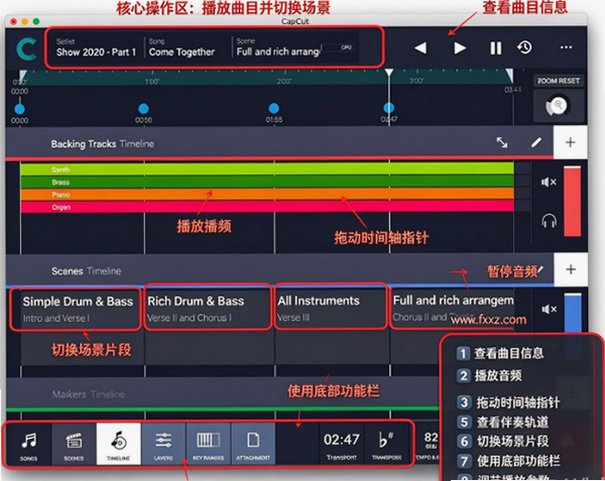This screenshot has width=605, height=481.
Task: Start playback with the play button
Action: pyautogui.click(x=460, y=48)
